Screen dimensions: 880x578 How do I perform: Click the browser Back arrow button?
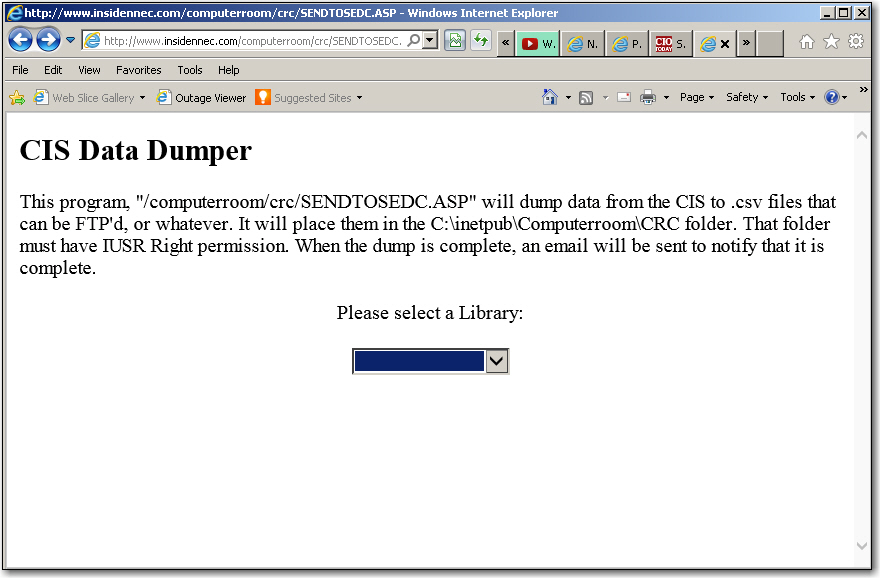pyautogui.click(x=20, y=41)
